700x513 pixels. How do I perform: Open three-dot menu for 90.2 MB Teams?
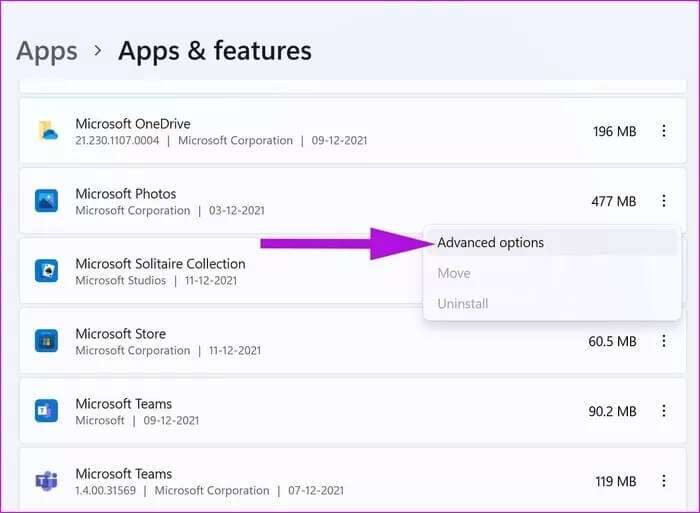(664, 411)
